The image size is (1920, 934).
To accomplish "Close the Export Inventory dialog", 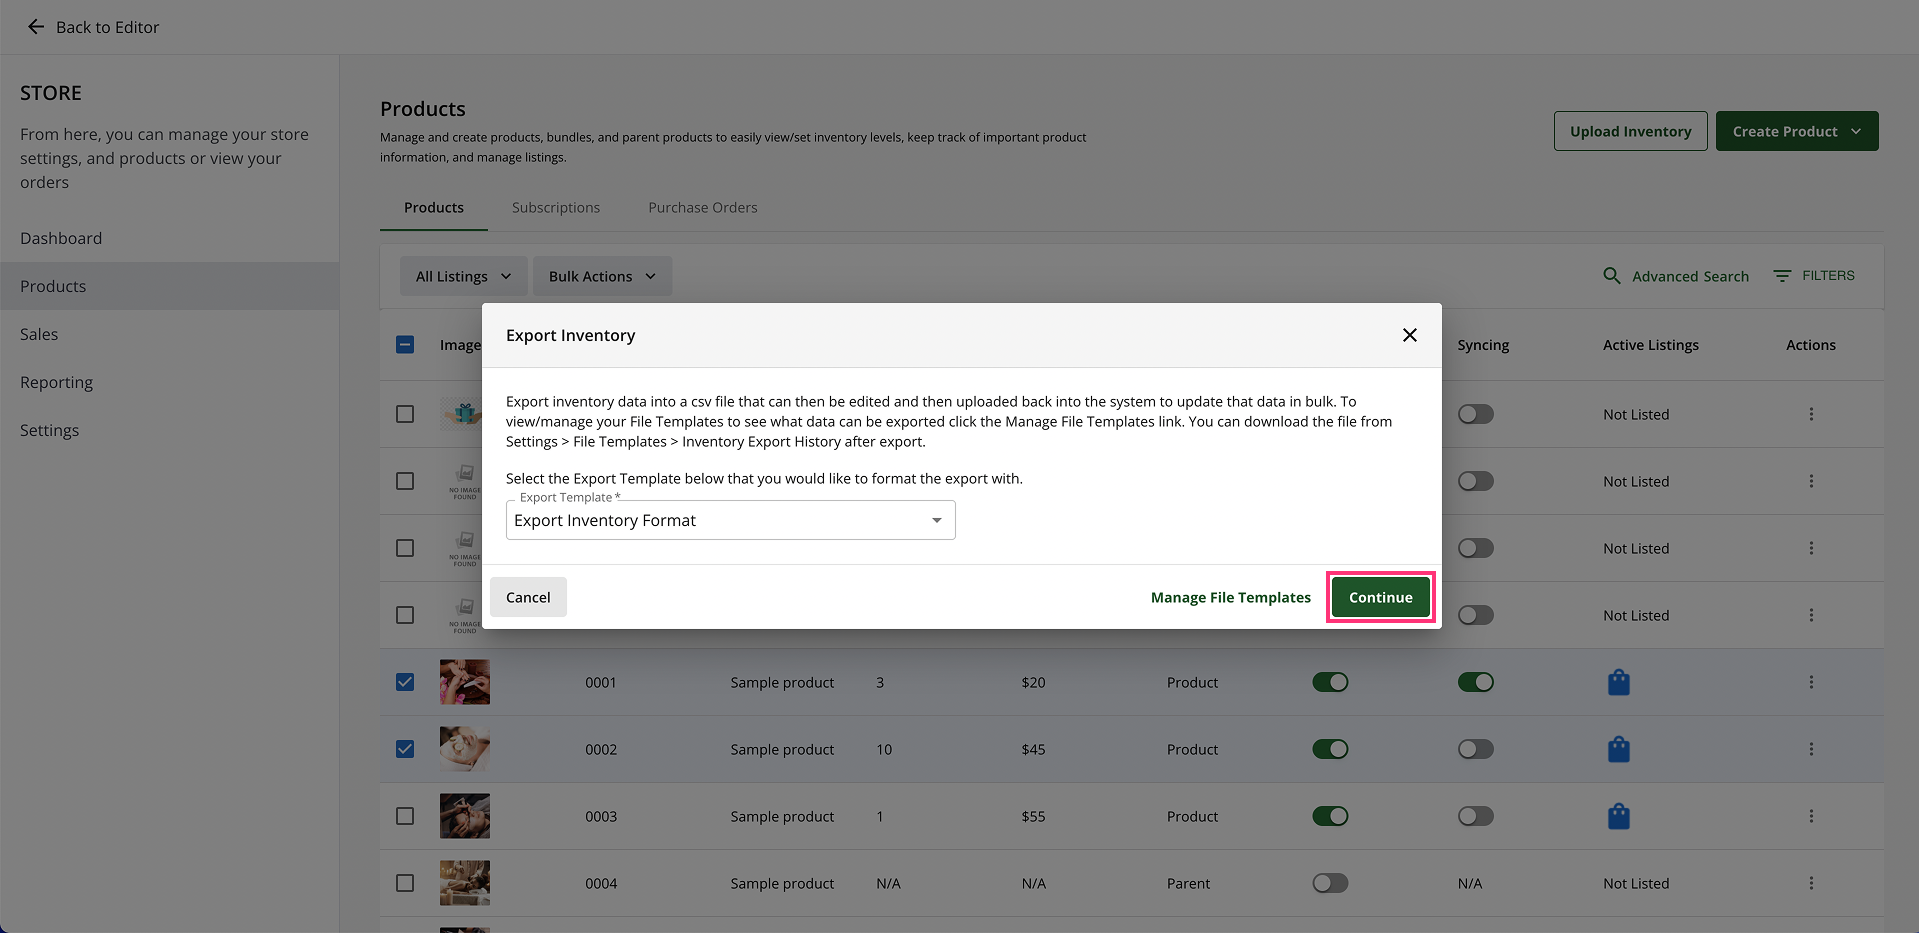I will tap(1410, 335).
